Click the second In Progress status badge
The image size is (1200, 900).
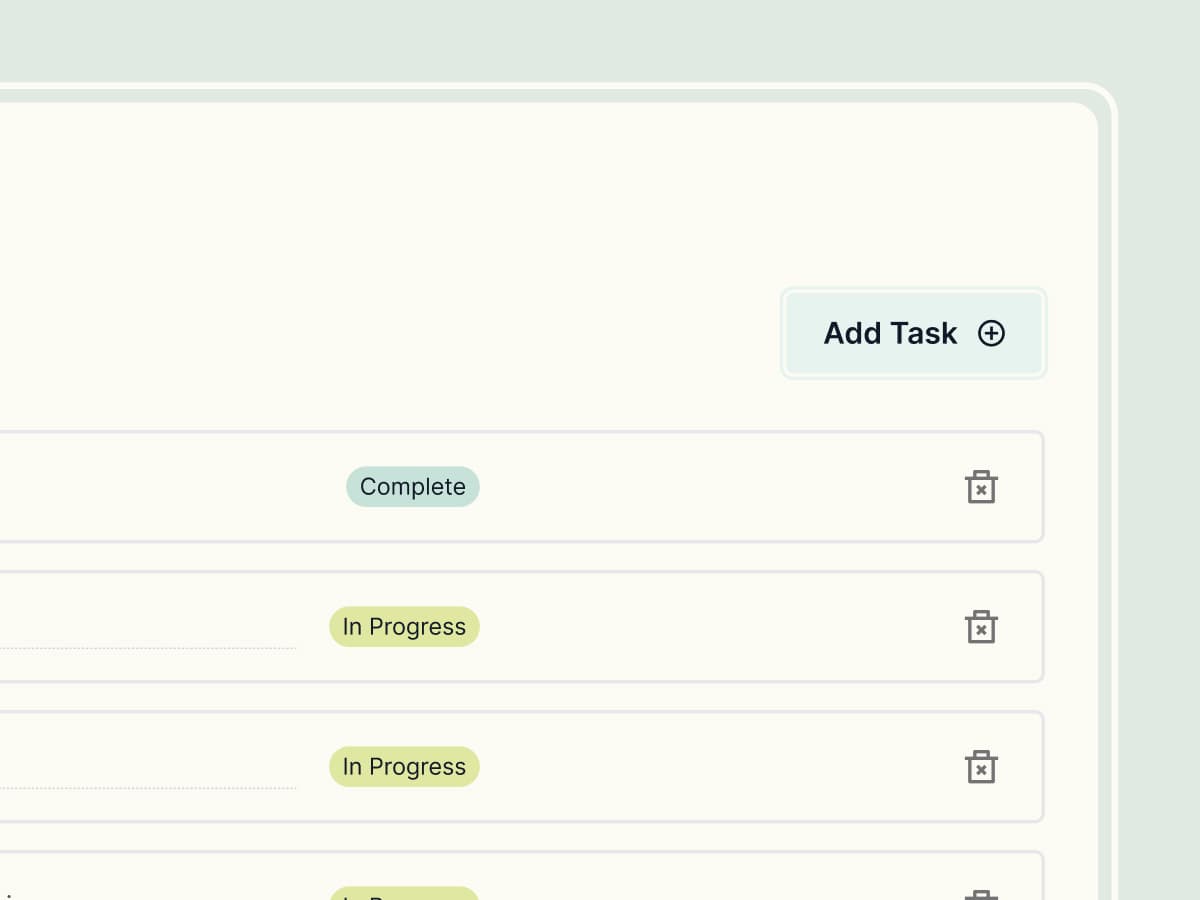404,767
